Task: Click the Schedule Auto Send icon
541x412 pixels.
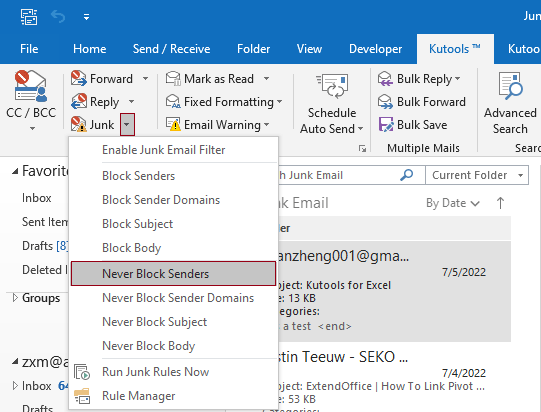Action: 332,86
